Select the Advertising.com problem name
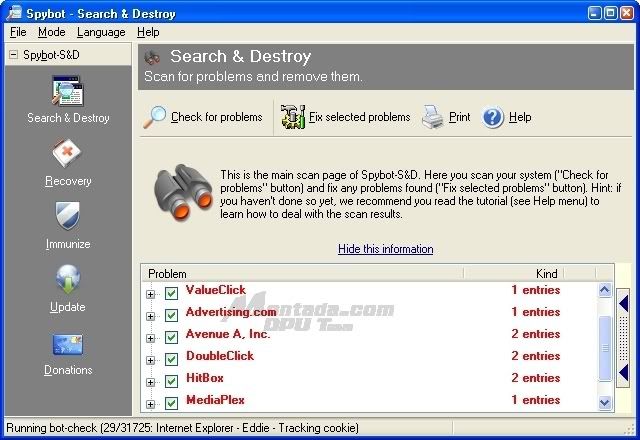This screenshot has width=640, height=440. (x=231, y=312)
